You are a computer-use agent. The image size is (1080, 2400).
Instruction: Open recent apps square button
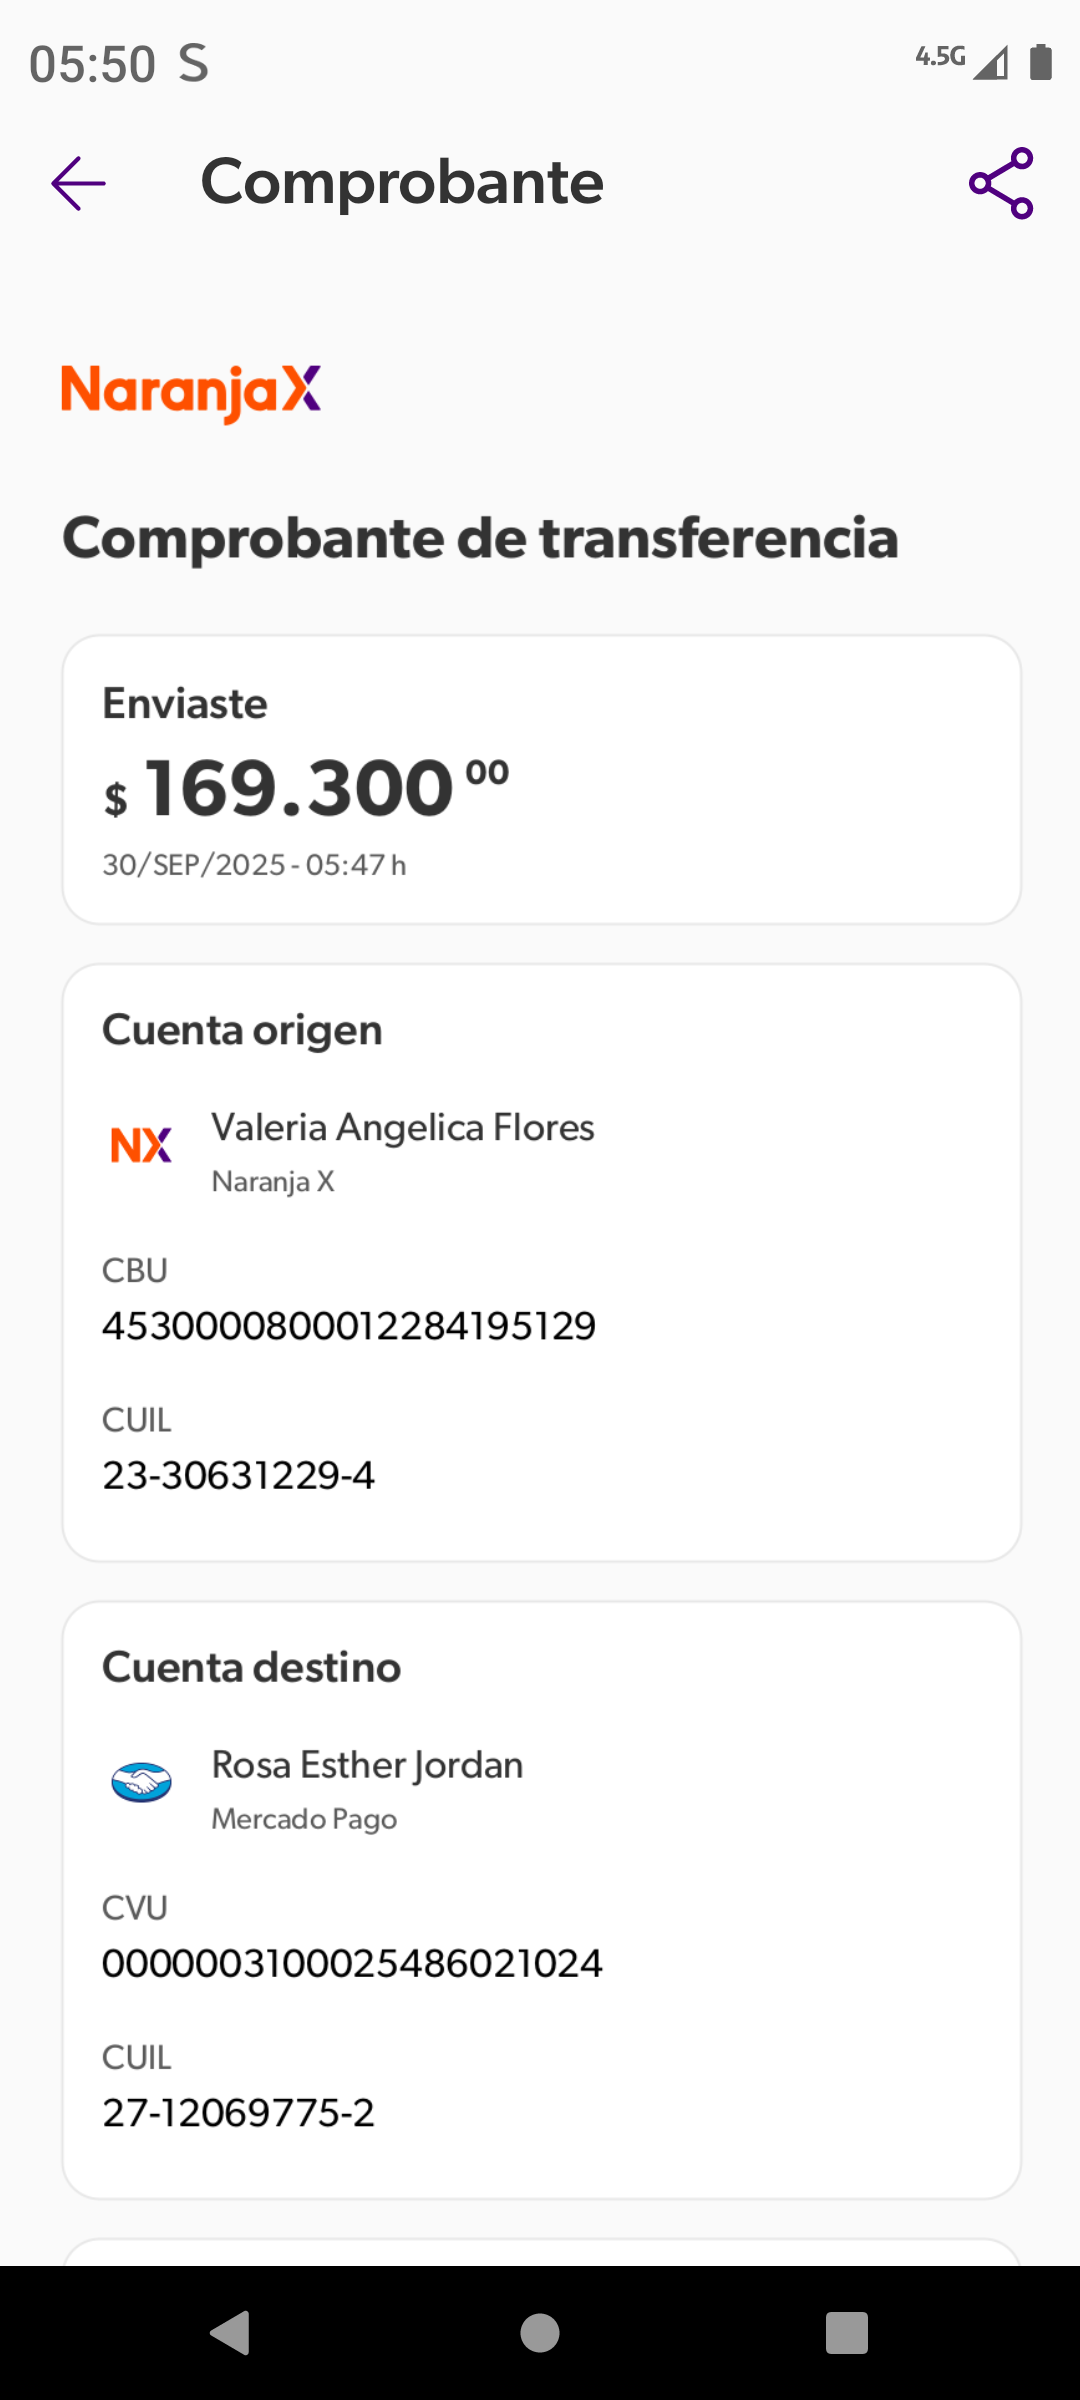coord(846,2334)
